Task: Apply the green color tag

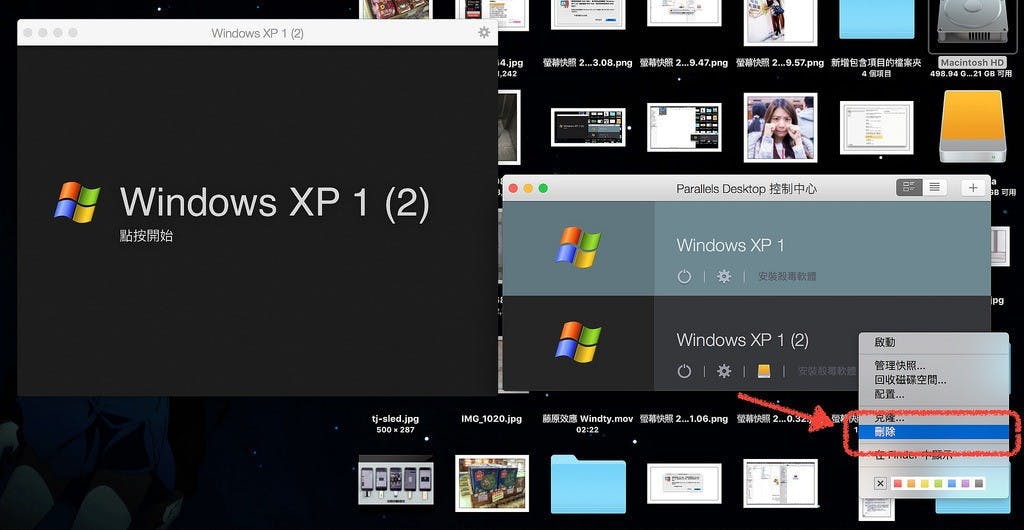Action: 938,484
